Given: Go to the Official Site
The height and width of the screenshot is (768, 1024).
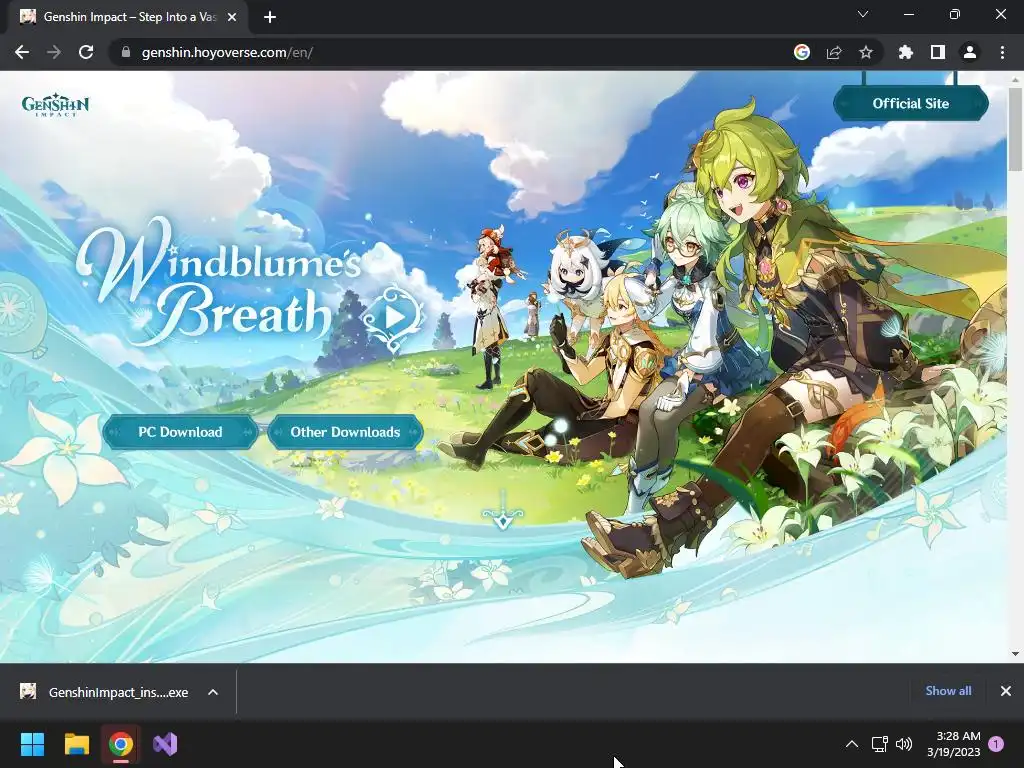Looking at the screenshot, I should (910, 103).
